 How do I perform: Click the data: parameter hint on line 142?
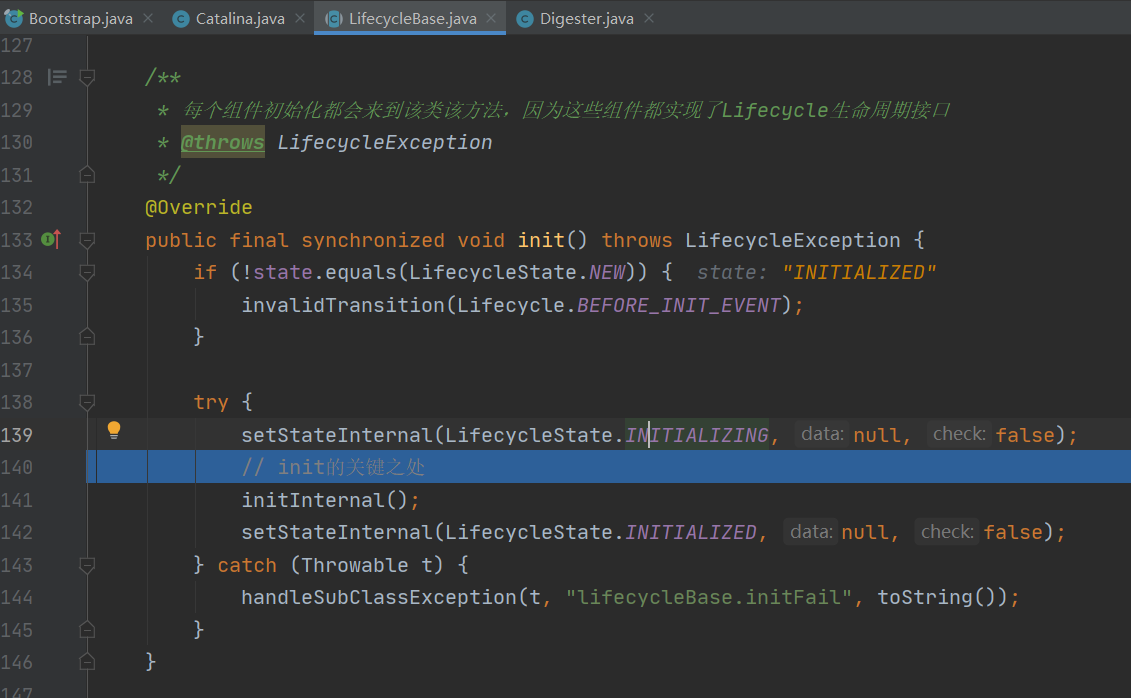tap(811, 531)
